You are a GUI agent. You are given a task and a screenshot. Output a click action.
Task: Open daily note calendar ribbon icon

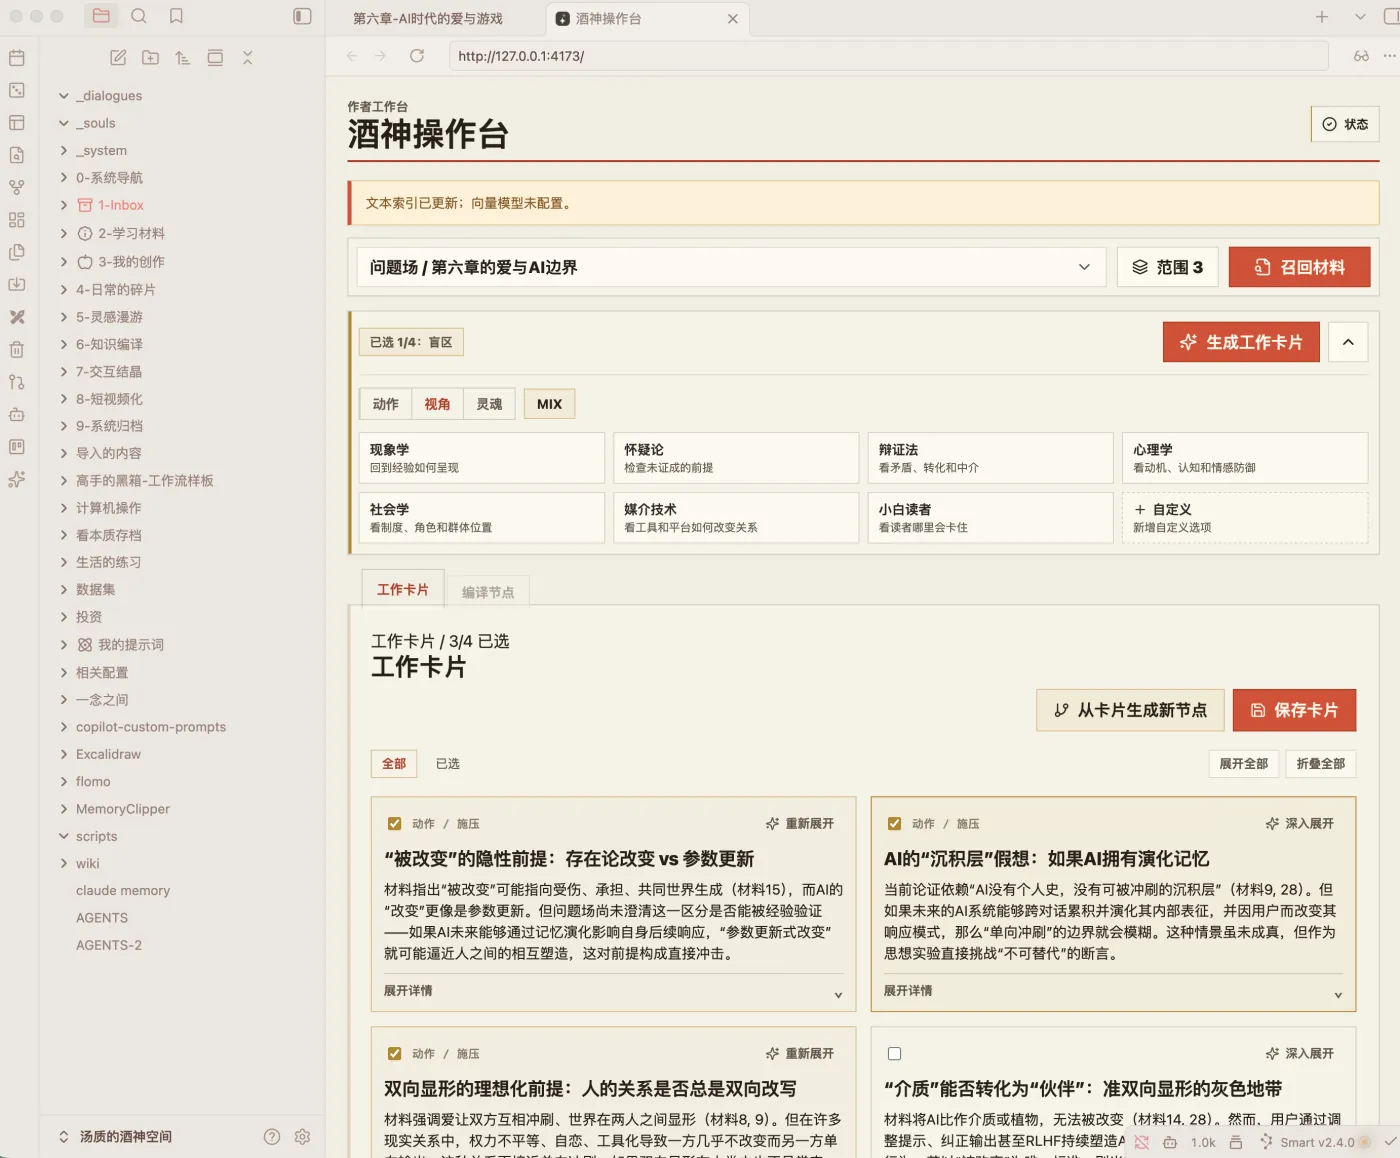click(16, 58)
